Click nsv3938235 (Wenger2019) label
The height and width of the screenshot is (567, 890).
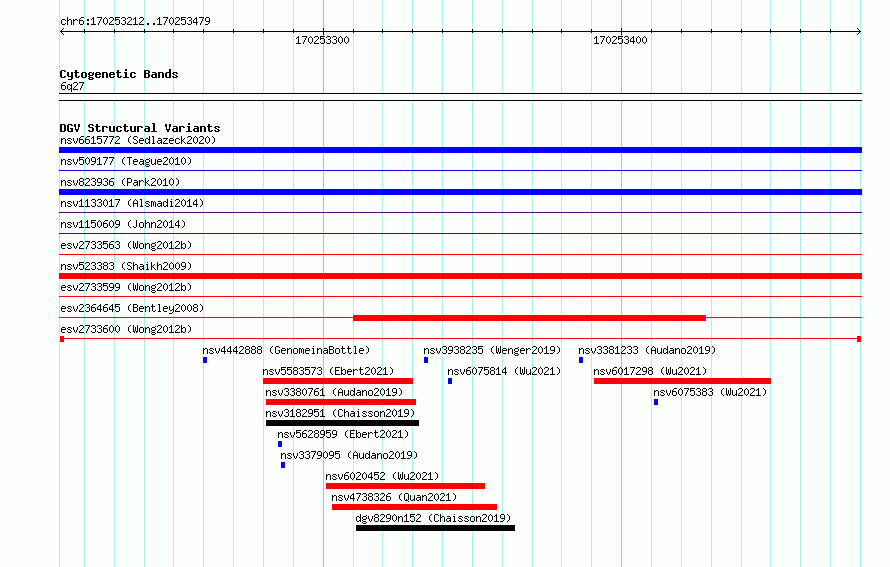pos(492,350)
